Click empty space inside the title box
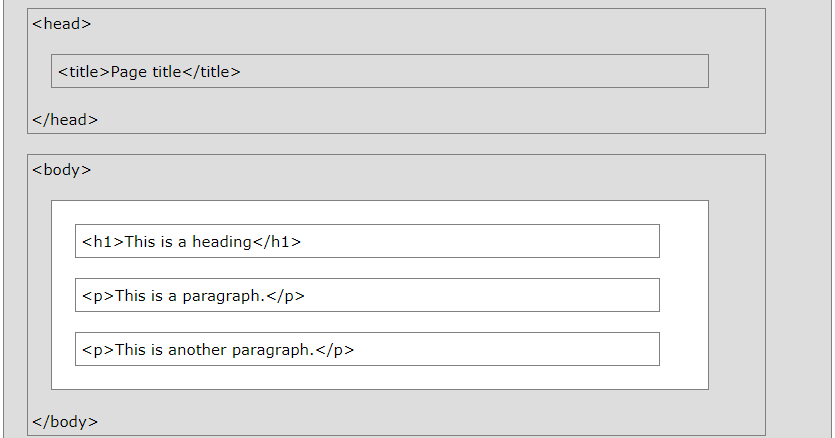This screenshot has height=438, width=835. tap(480, 71)
